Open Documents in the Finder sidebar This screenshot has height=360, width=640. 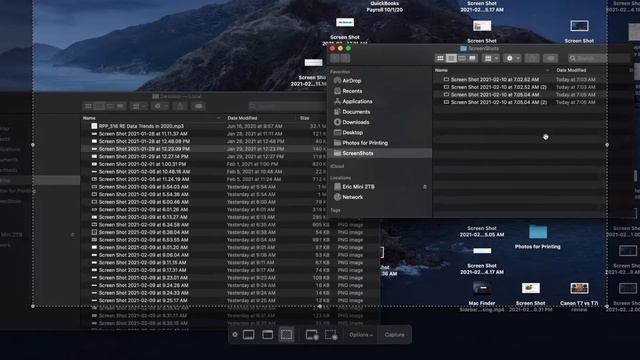coord(356,112)
